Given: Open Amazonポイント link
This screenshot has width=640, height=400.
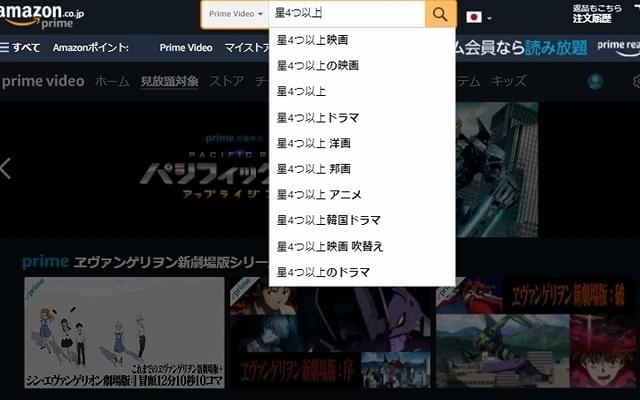Looking at the screenshot, I should point(91,48).
